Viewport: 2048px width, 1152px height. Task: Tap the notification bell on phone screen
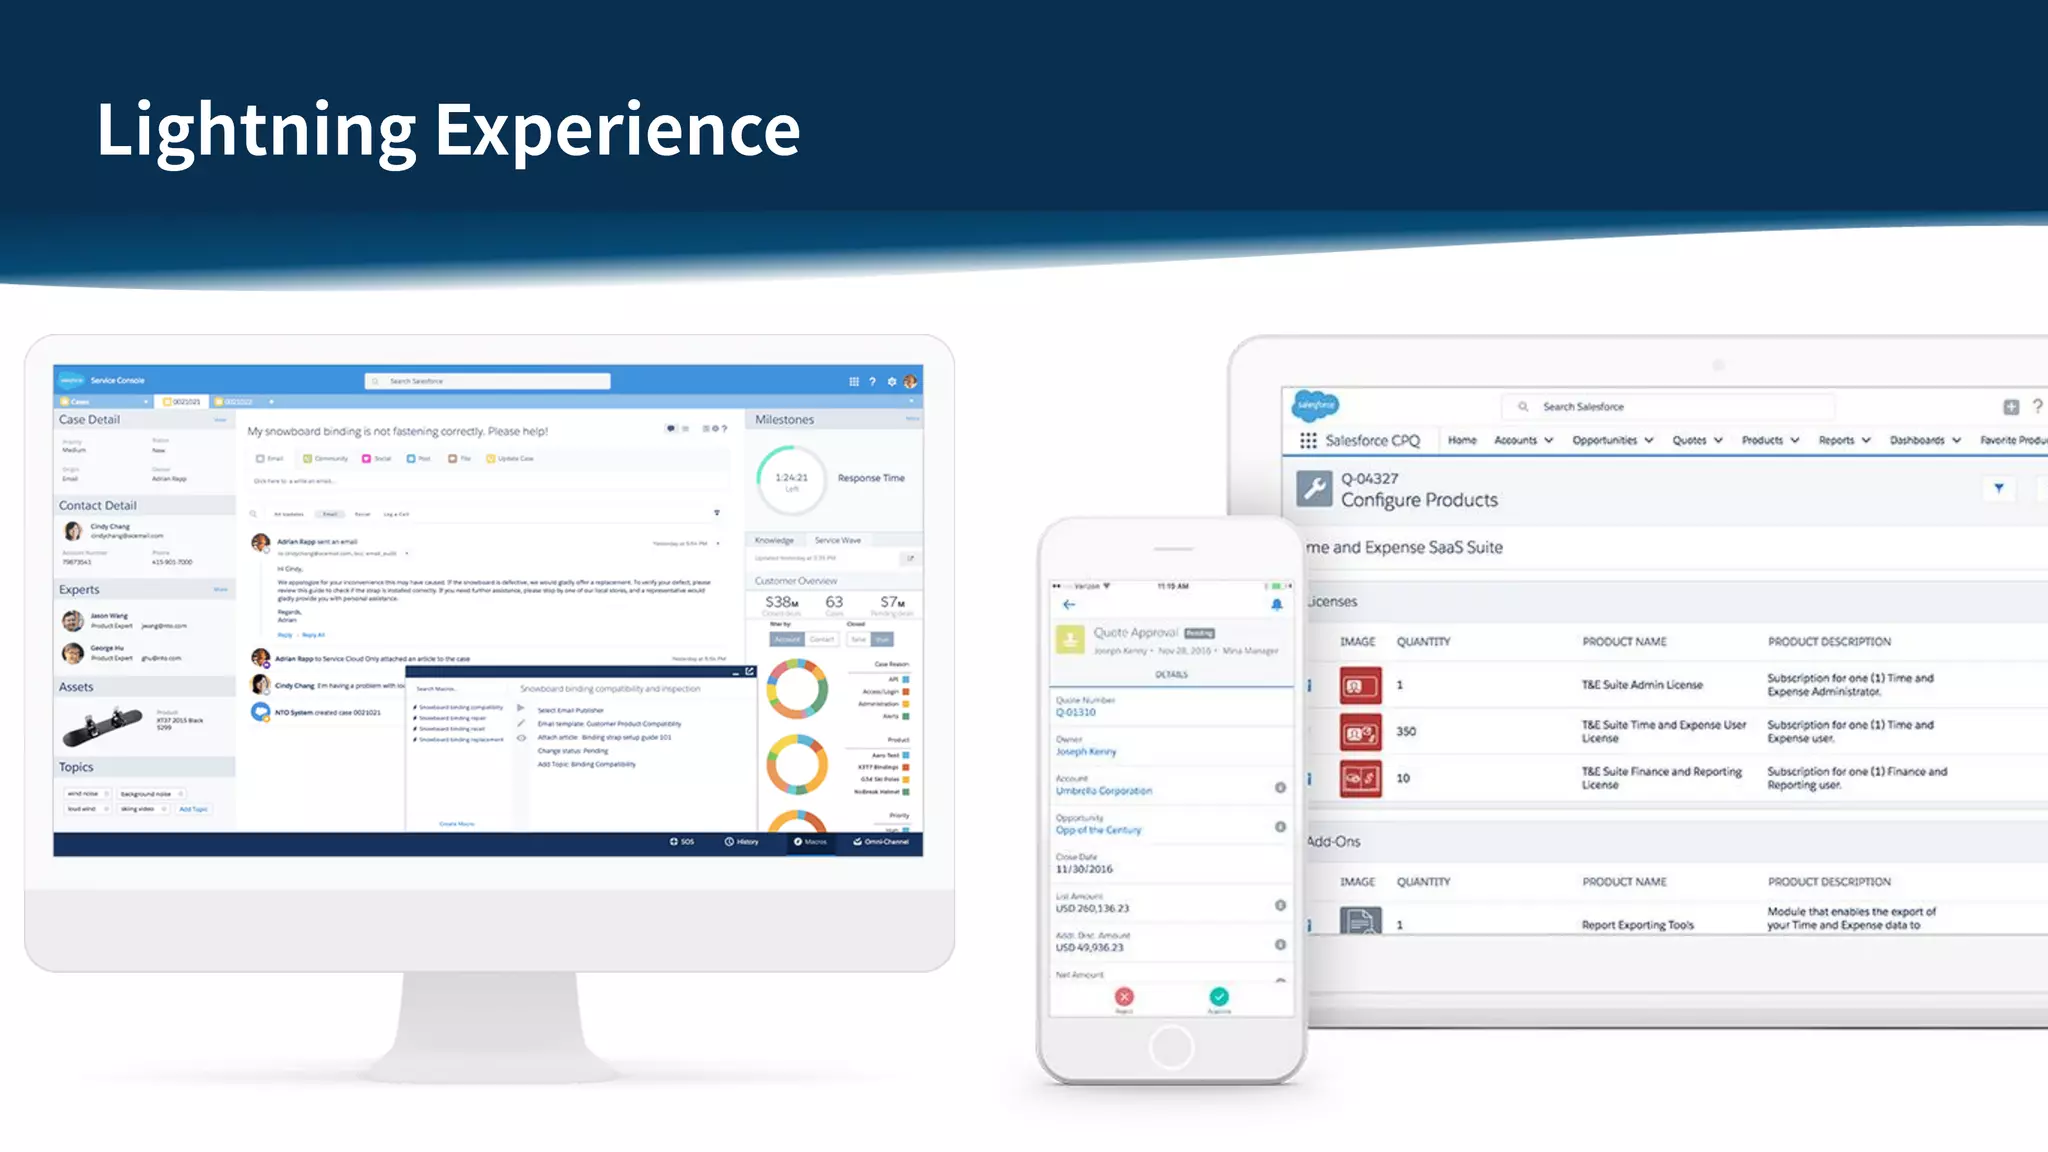click(1276, 604)
